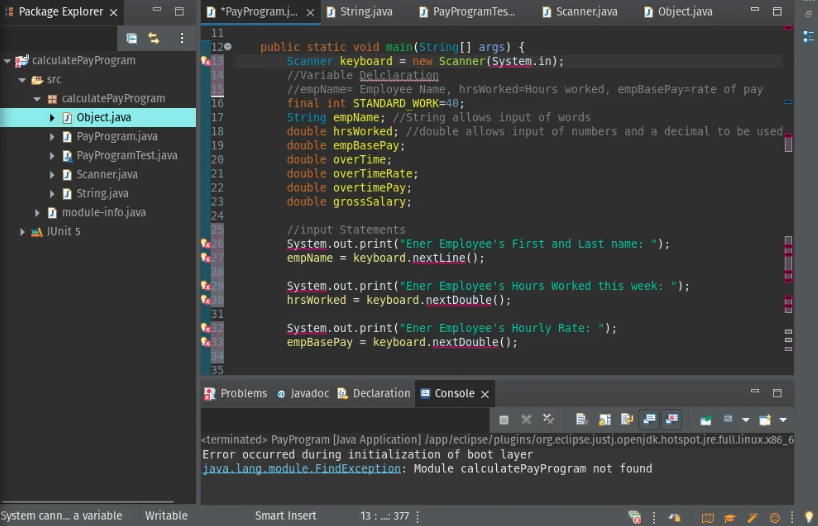Maximize the editor area
Image resolution: width=818 pixels, height=526 pixels.
coord(777,11)
